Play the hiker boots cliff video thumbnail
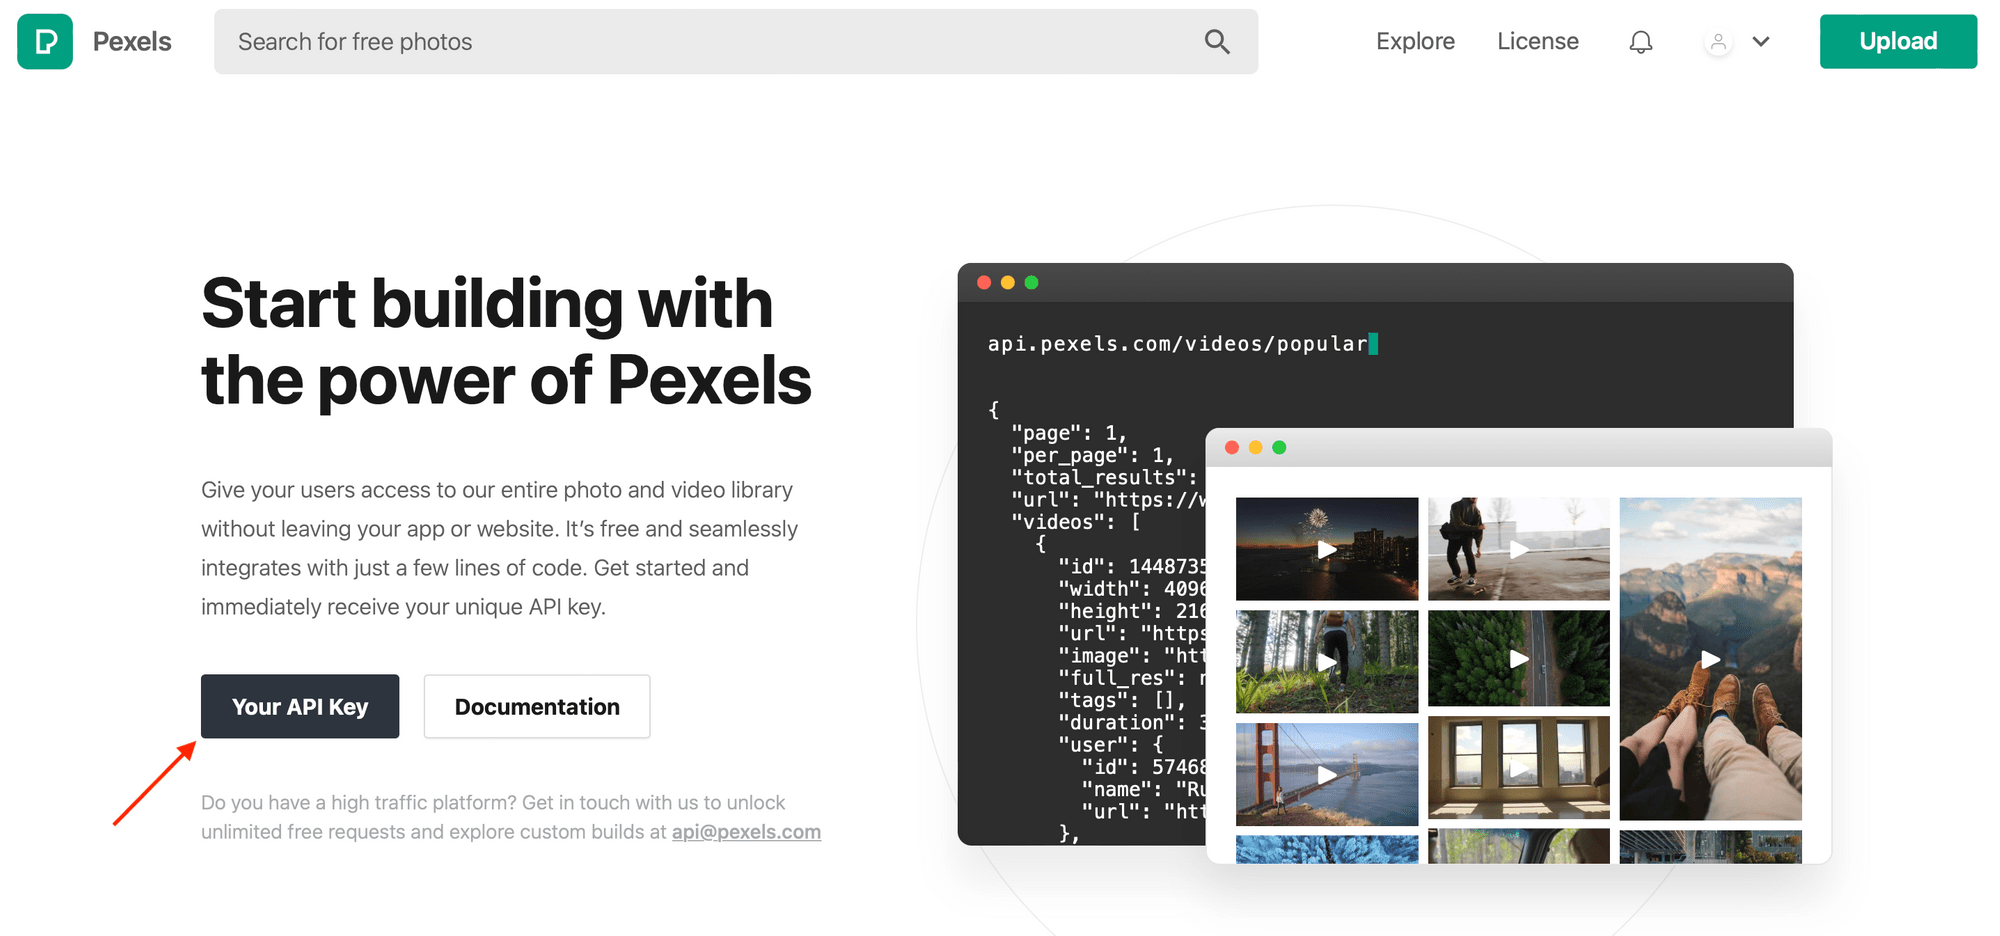Viewport: 2000px width, 936px height. [1711, 659]
